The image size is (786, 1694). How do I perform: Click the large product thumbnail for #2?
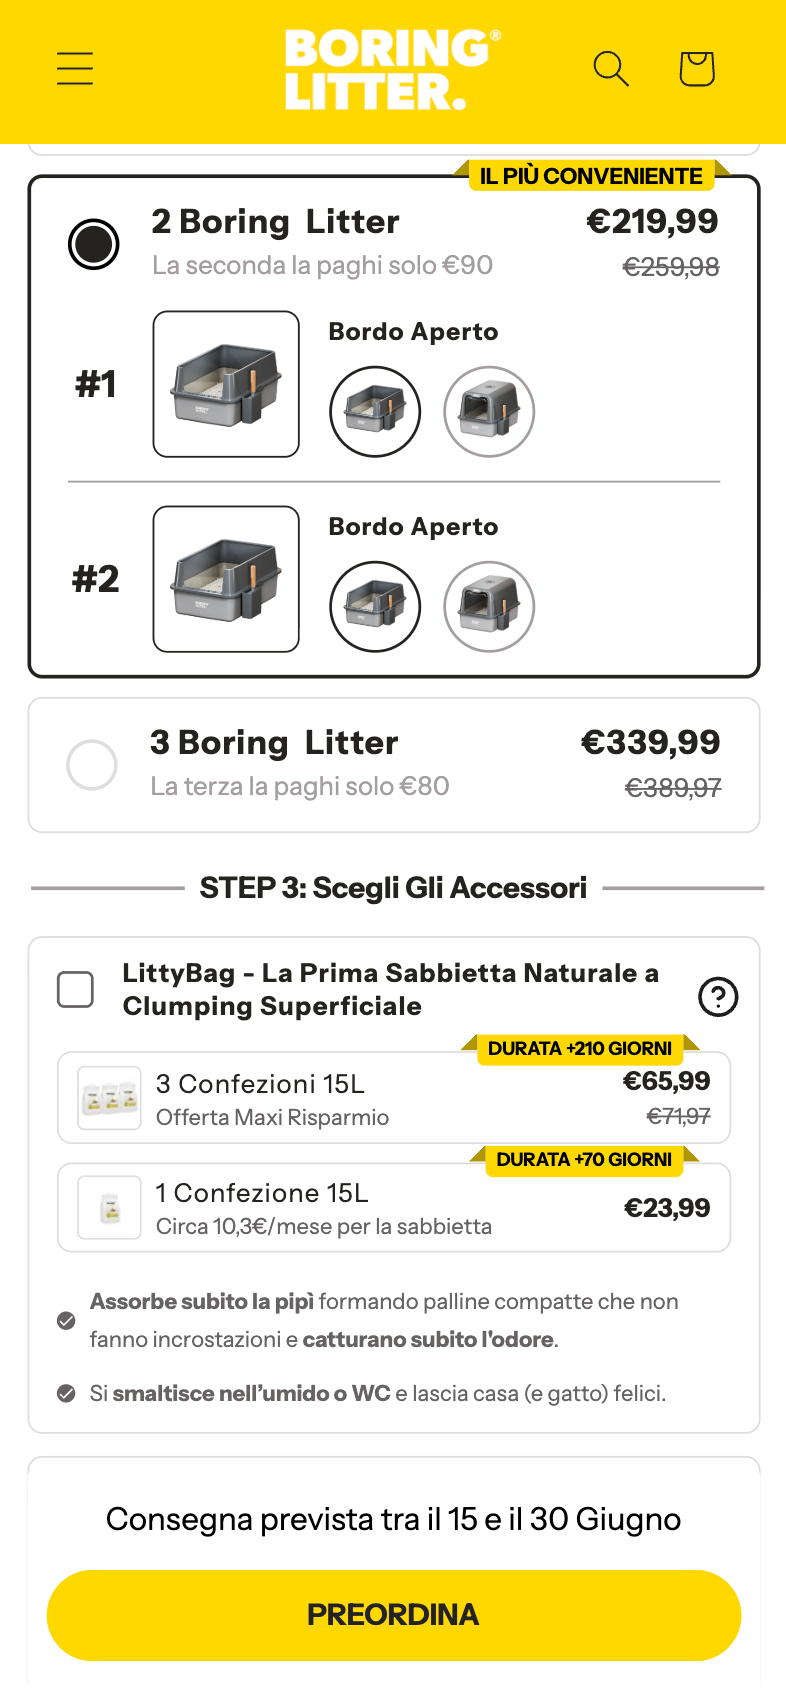click(x=226, y=579)
